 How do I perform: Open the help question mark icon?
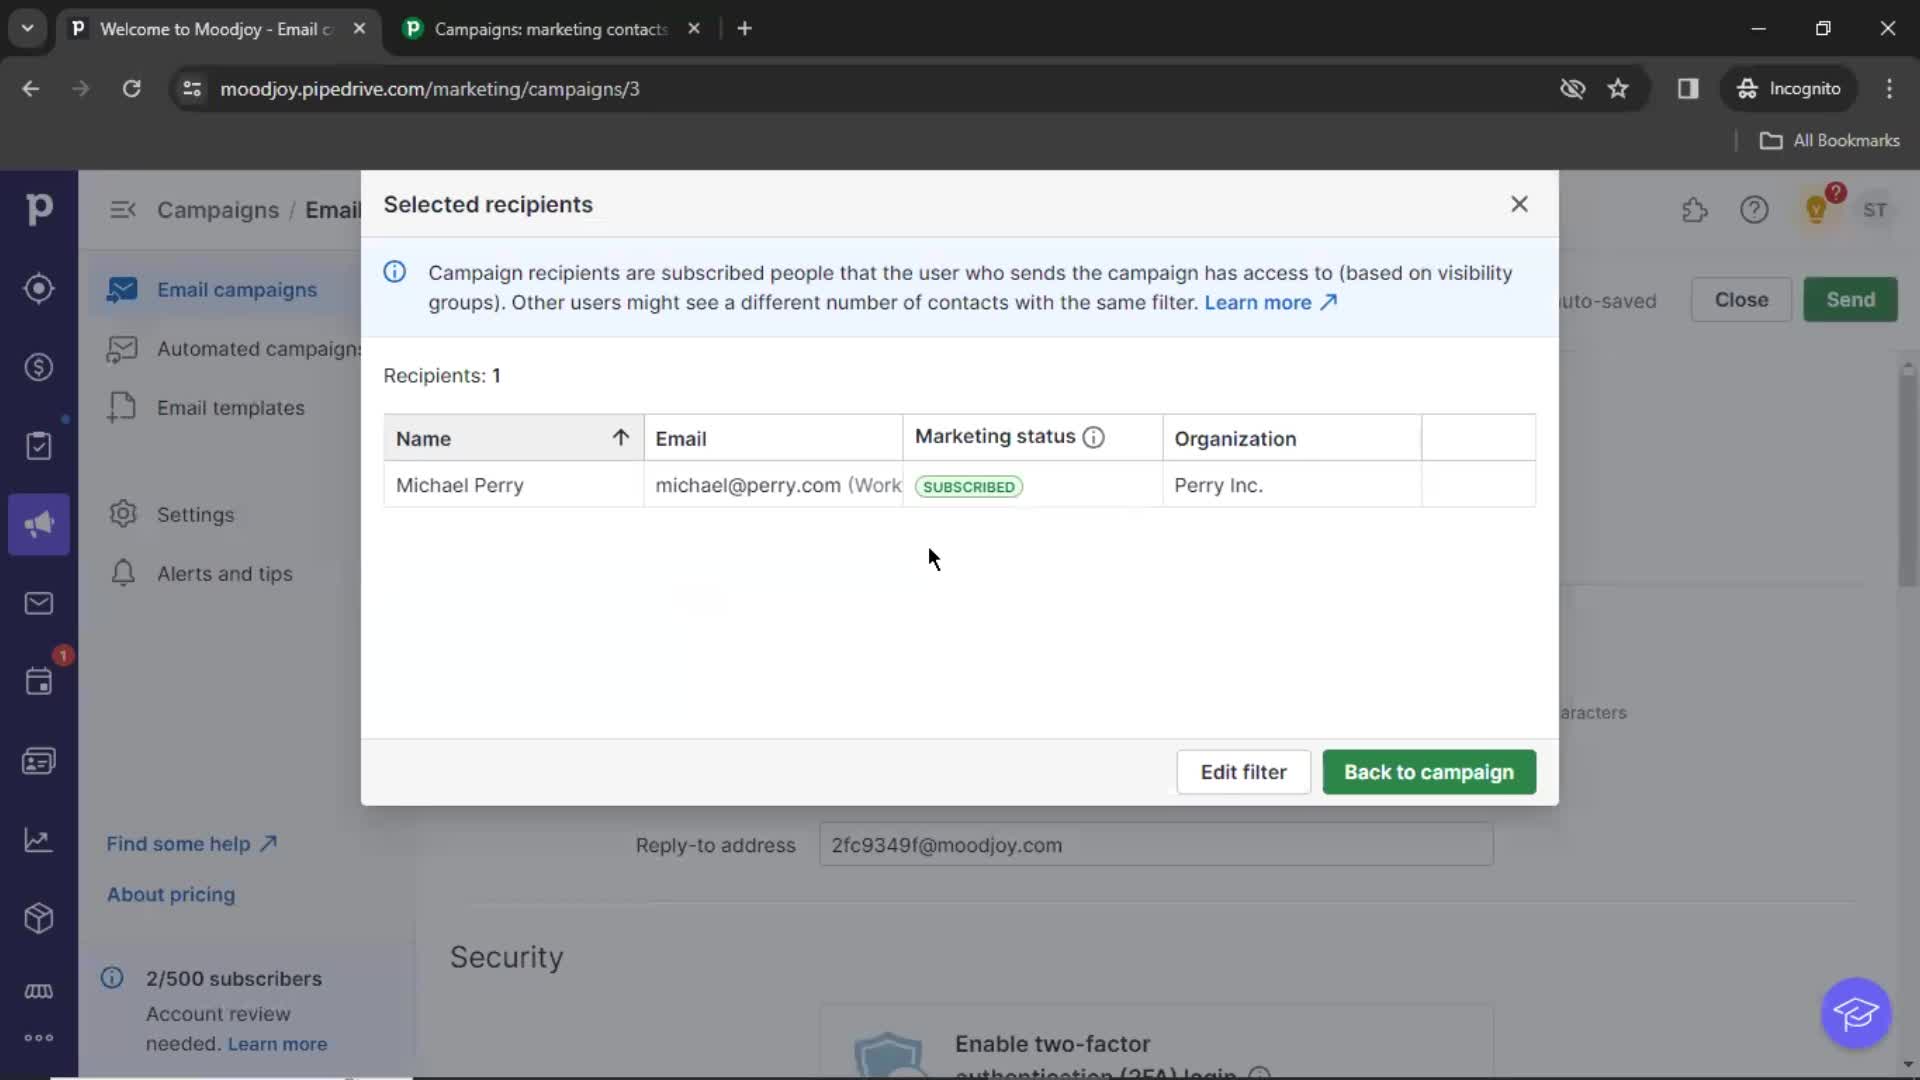click(1754, 210)
